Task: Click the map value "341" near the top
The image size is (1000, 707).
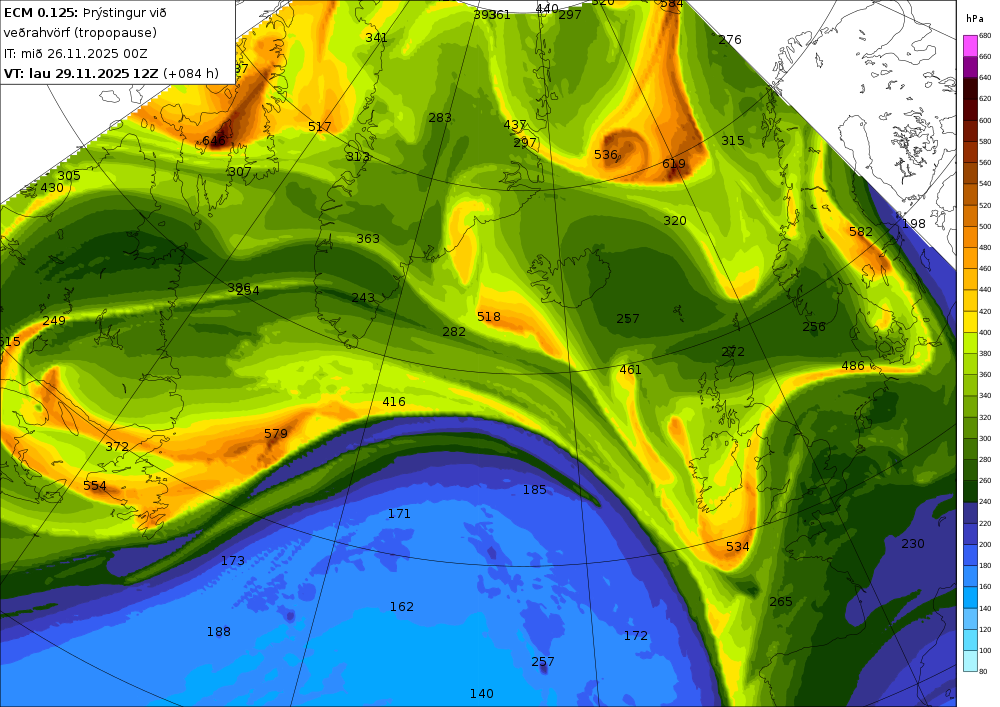Action: tap(376, 38)
